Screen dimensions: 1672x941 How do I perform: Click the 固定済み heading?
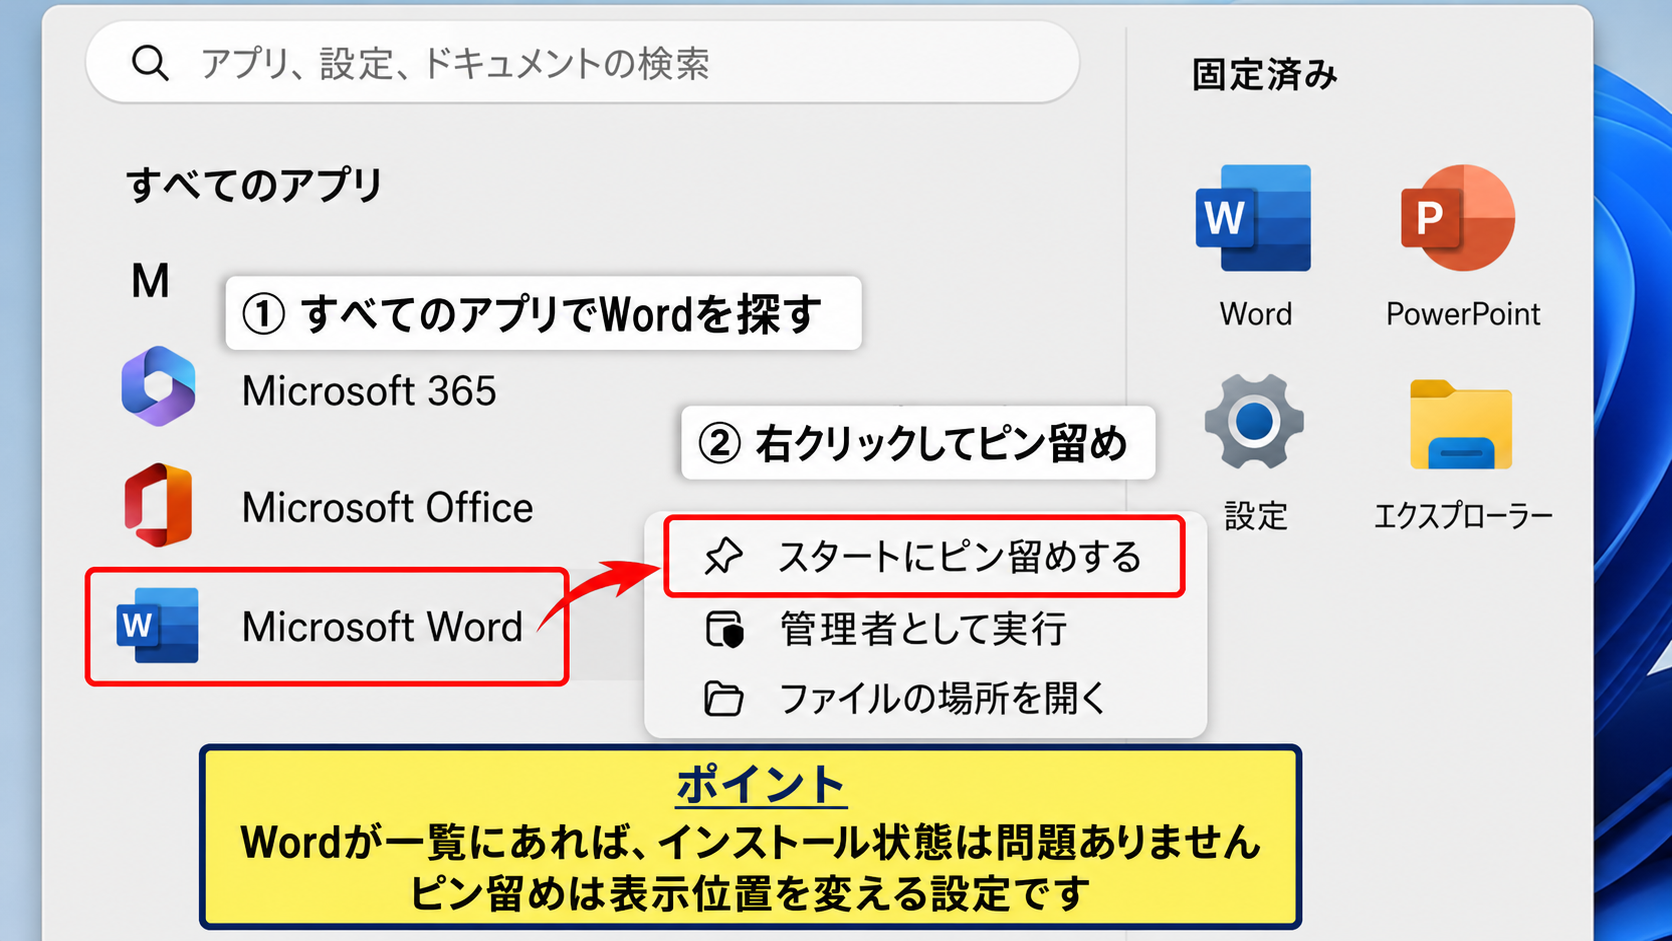[1264, 75]
